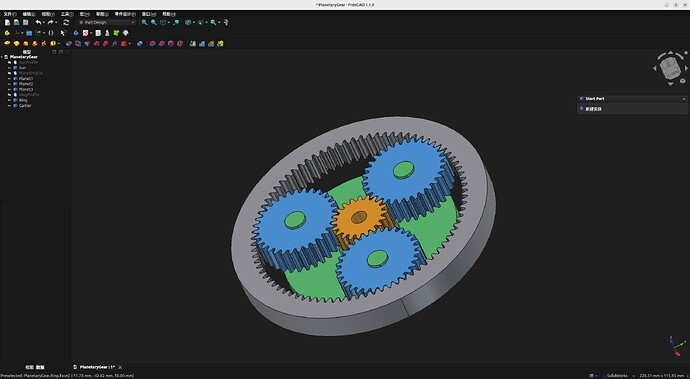Select the Polar Pattern tool
The width and height of the screenshot is (690, 379).
pos(211,44)
